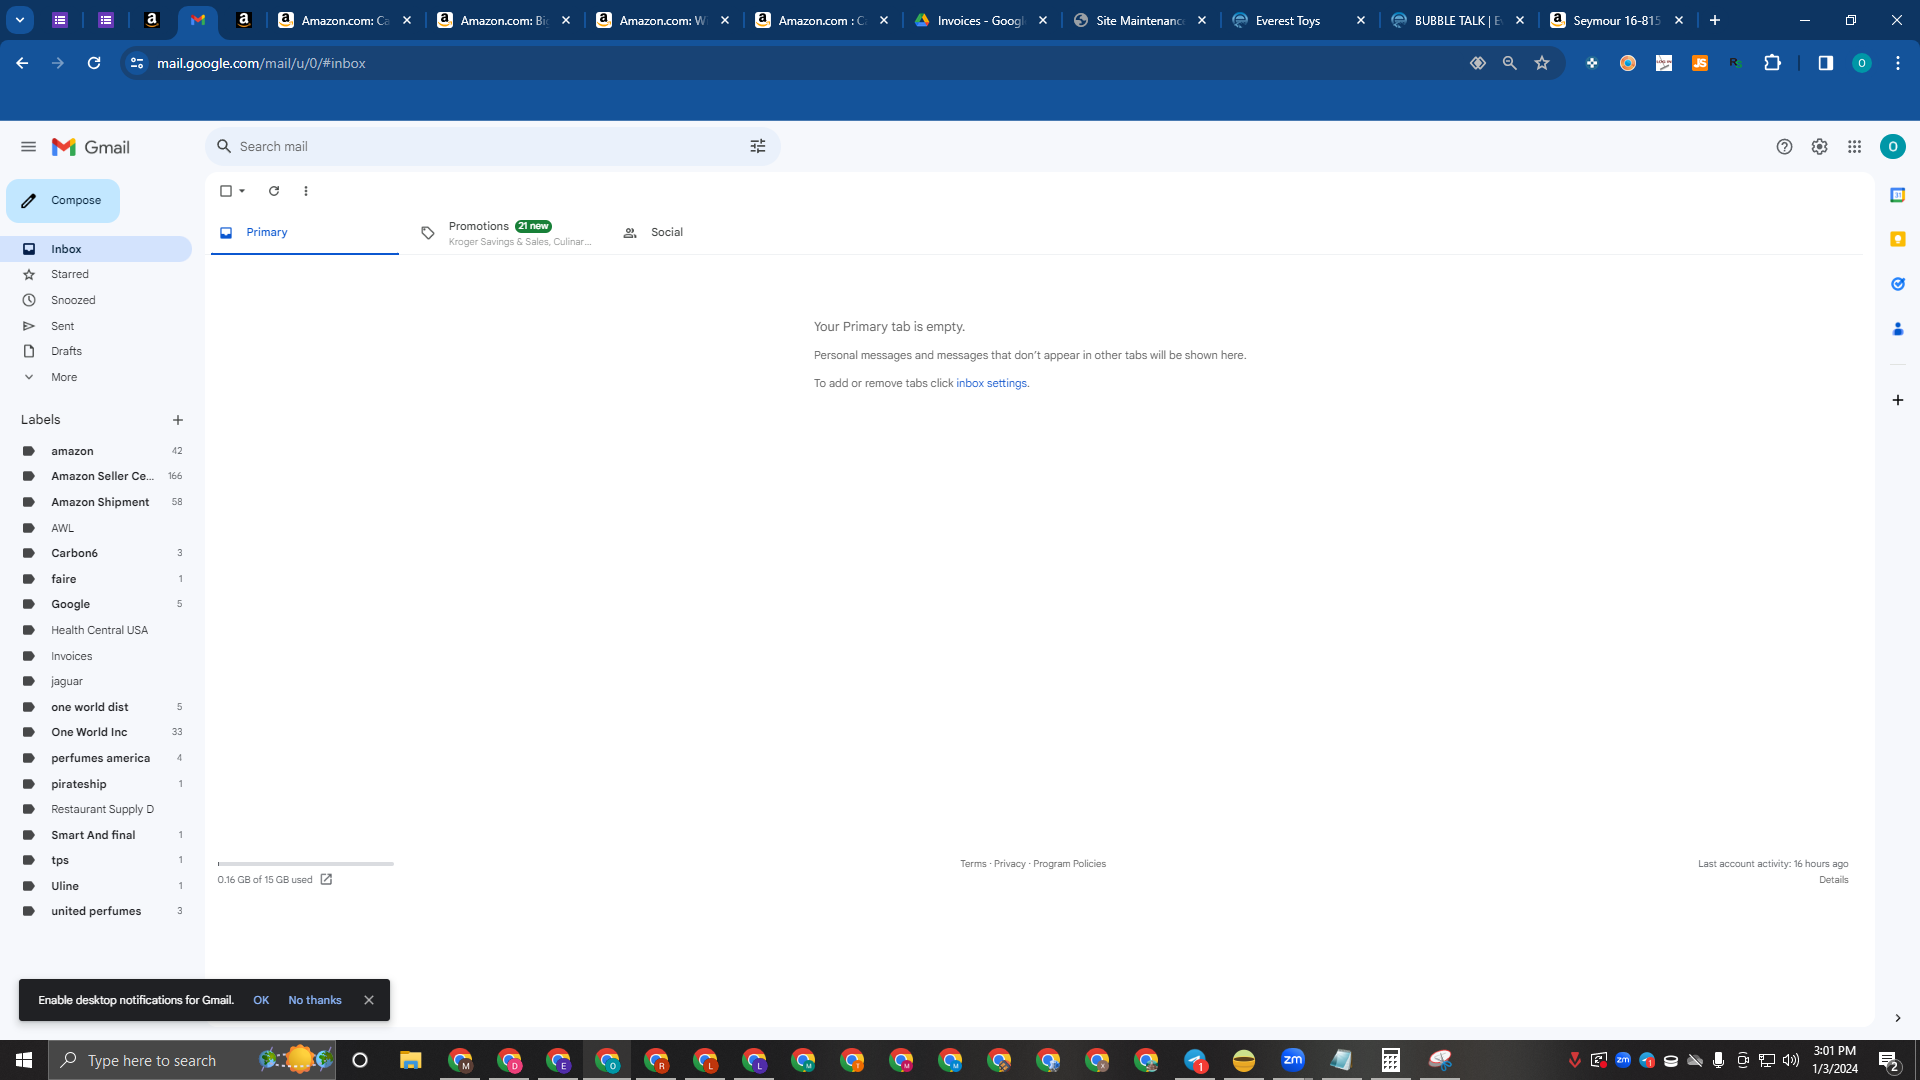Open the Terms link in footer
The image size is (1920, 1080).
tap(973, 864)
